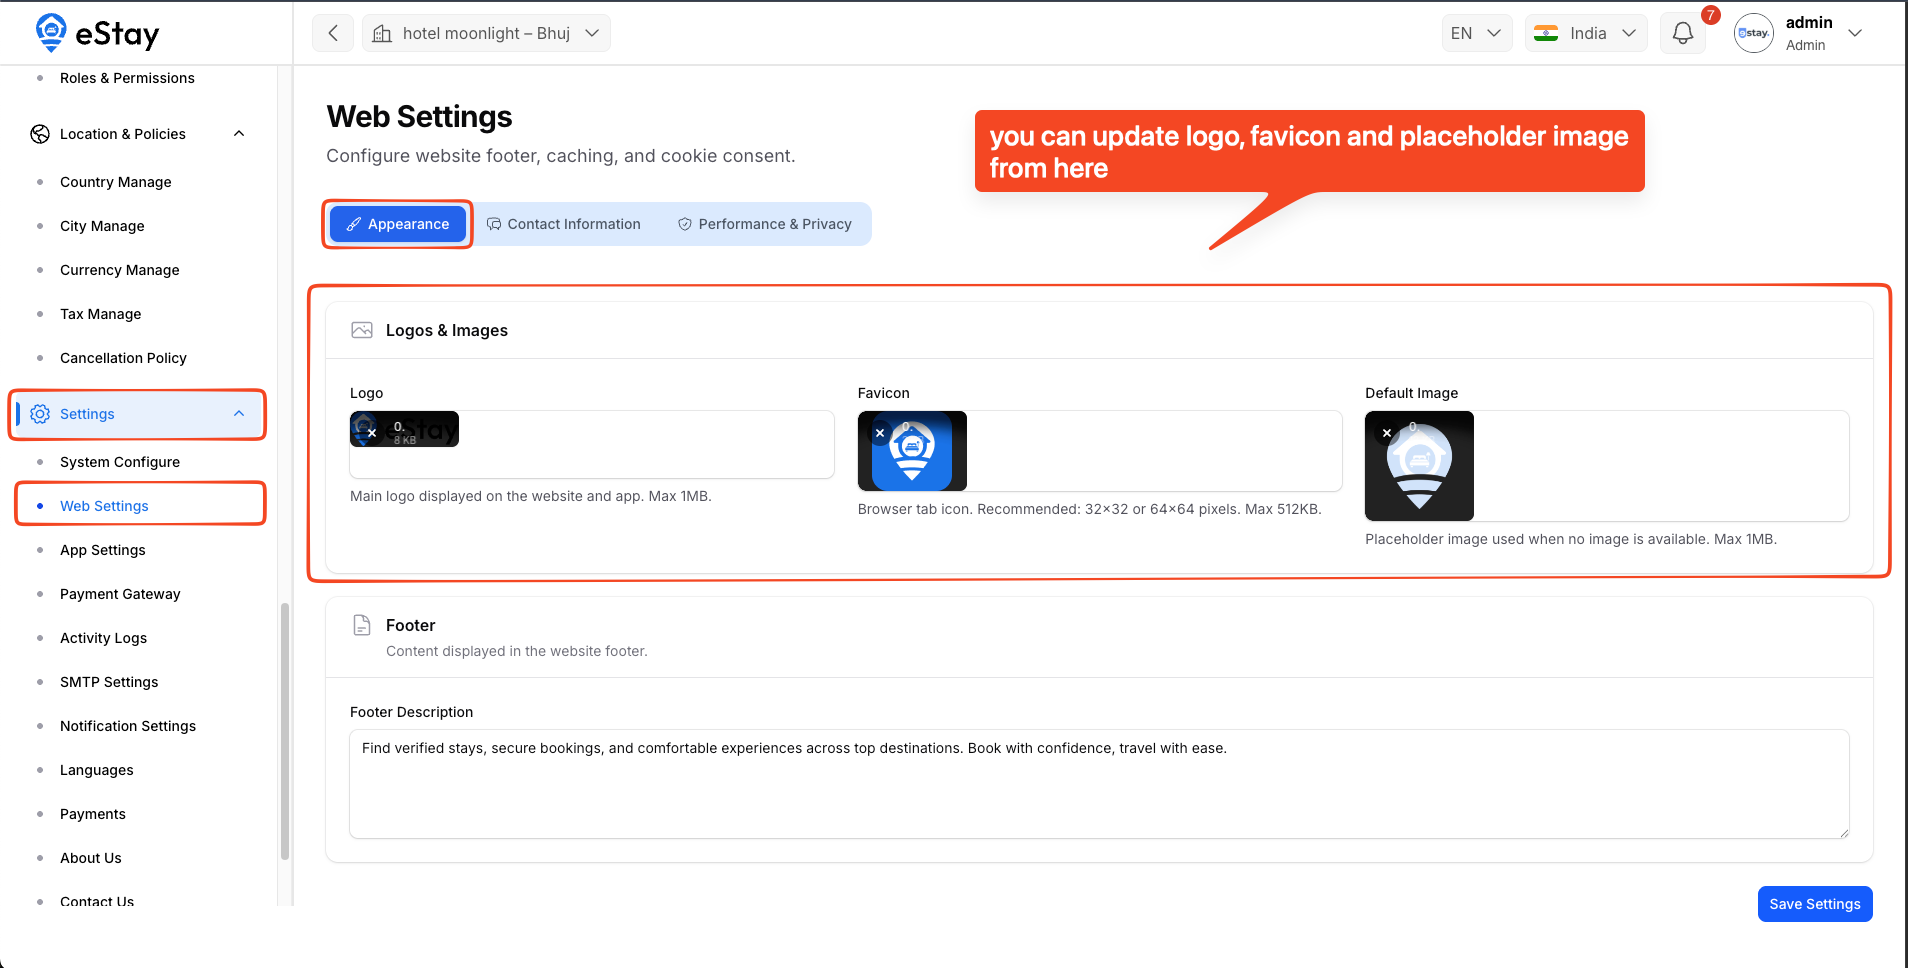Click the Location & Policies globe icon
Viewport: 1908px width, 968px height.
[x=40, y=134]
